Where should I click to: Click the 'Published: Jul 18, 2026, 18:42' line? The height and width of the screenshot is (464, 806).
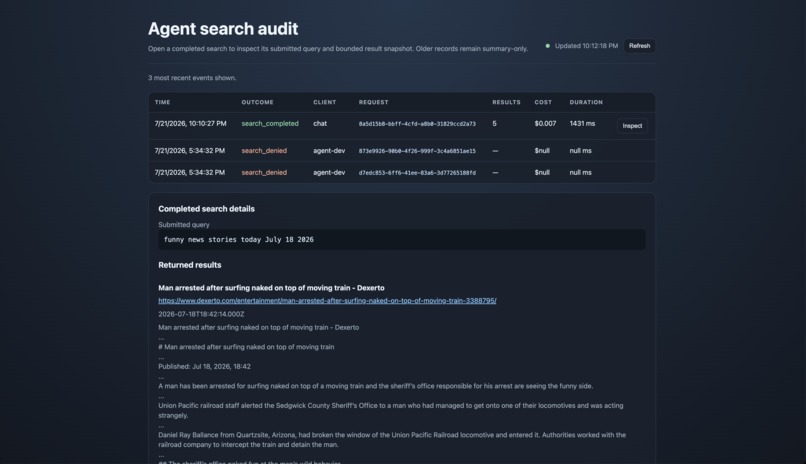pyautogui.click(x=205, y=366)
